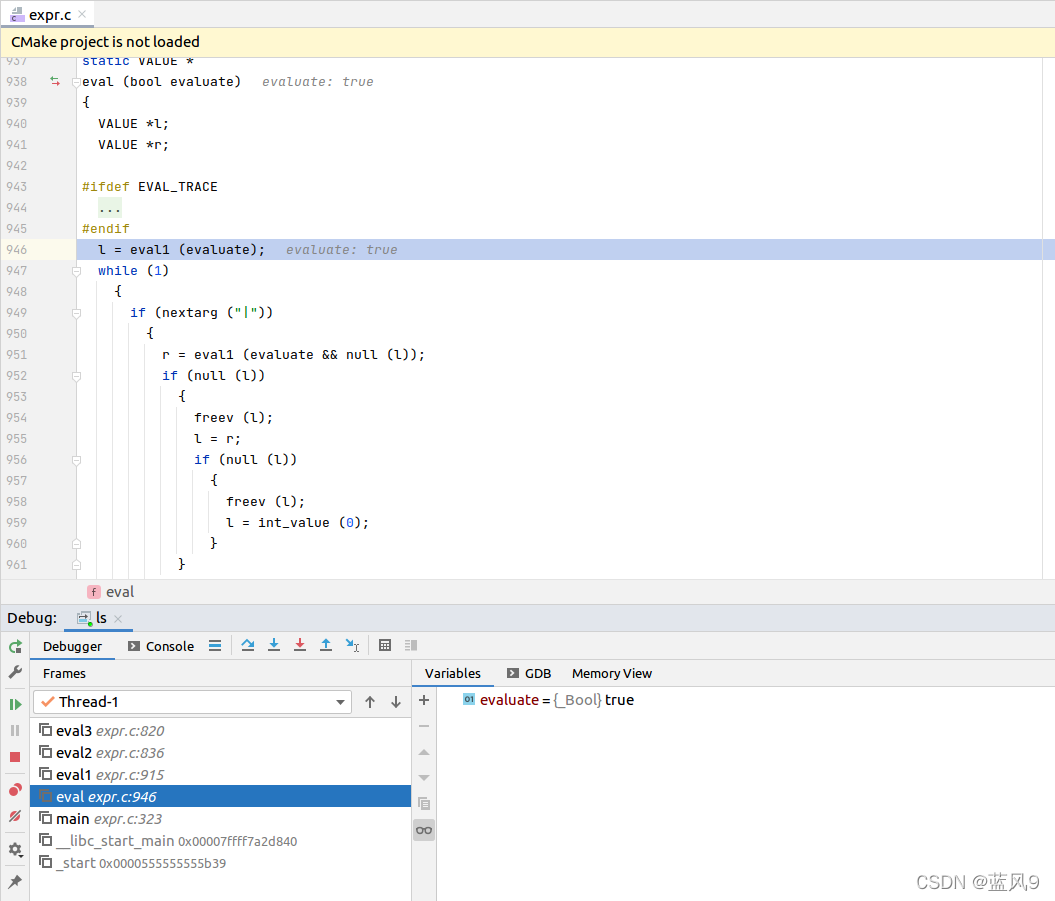This screenshot has height=901, width=1055.
Task: Click Resume Program in the debug sidebar
Action: point(14,703)
